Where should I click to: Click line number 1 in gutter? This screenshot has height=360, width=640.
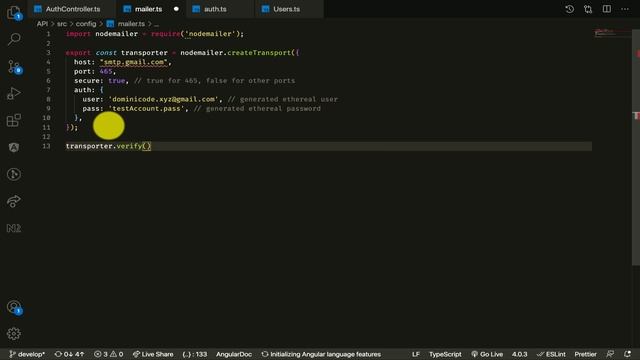[48, 34]
